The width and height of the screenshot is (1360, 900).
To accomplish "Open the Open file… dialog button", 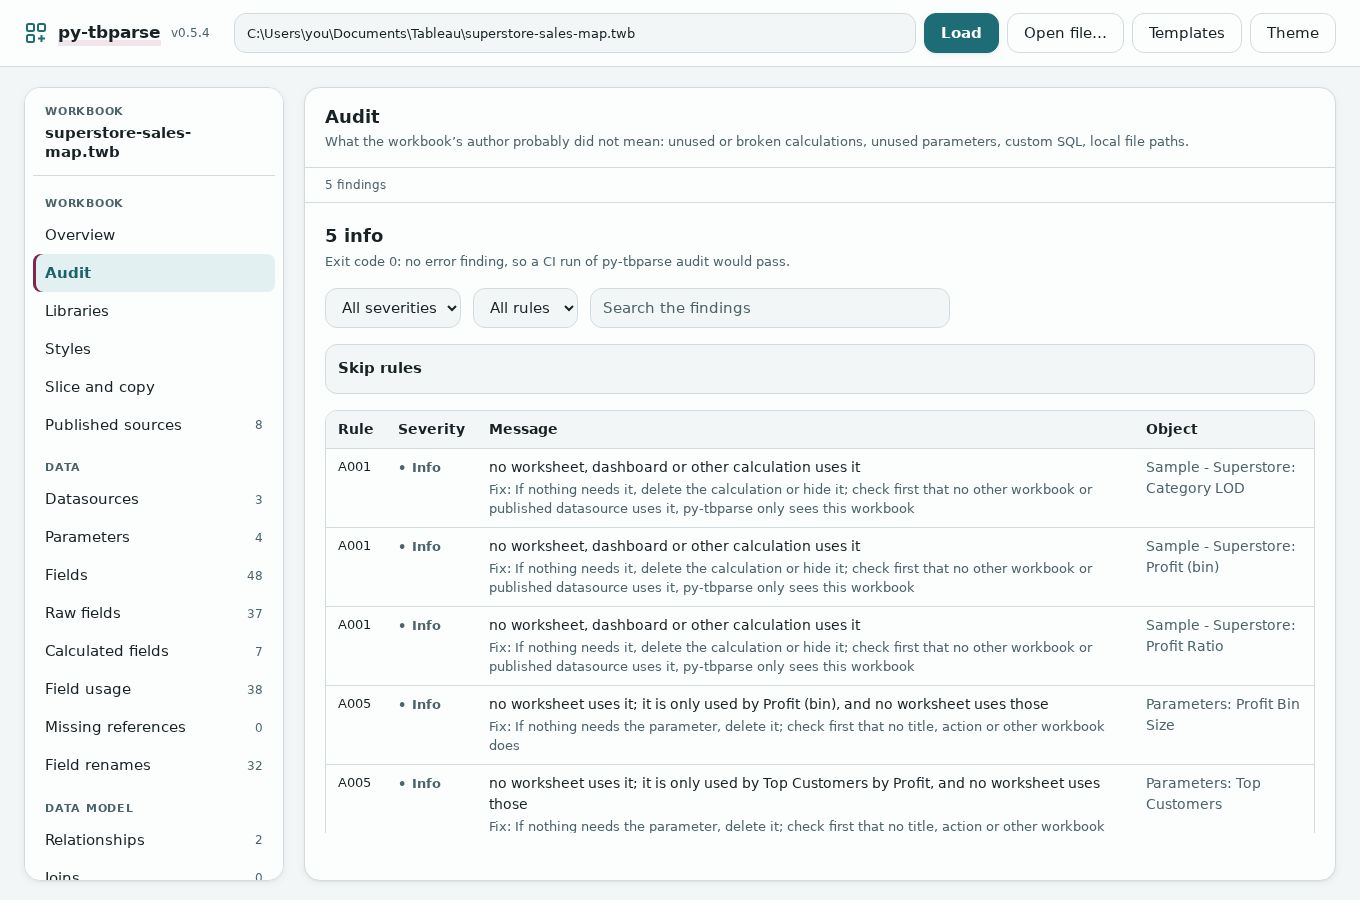I will [1065, 33].
